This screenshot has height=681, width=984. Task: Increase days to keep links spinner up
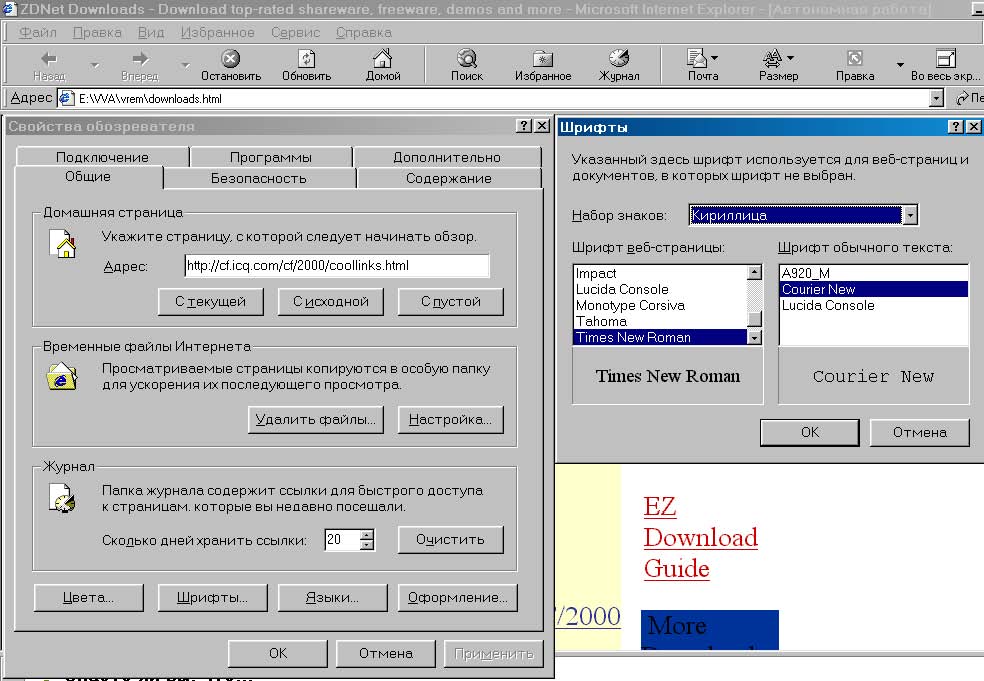pyautogui.click(x=367, y=534)
